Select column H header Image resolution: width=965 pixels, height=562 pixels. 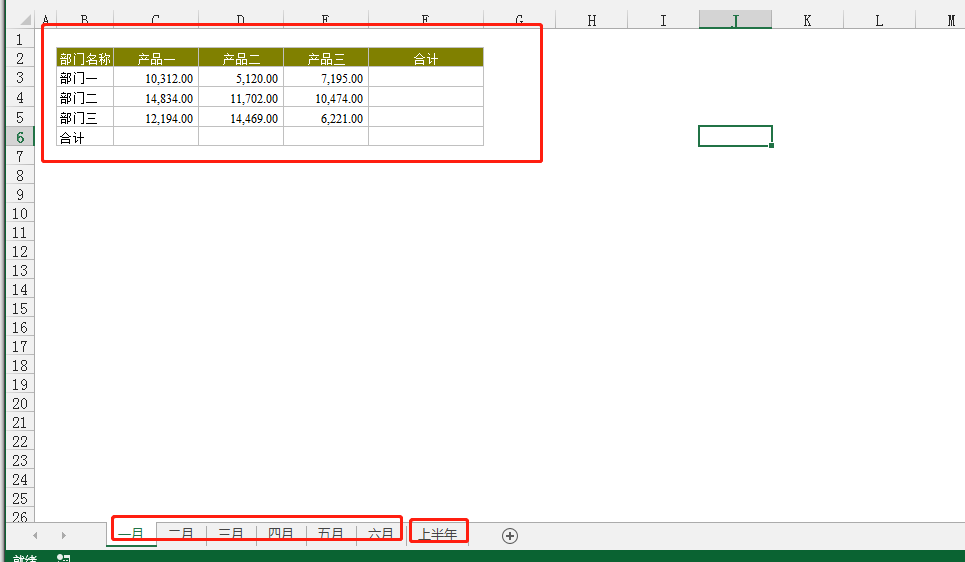[x=591, y=20]
